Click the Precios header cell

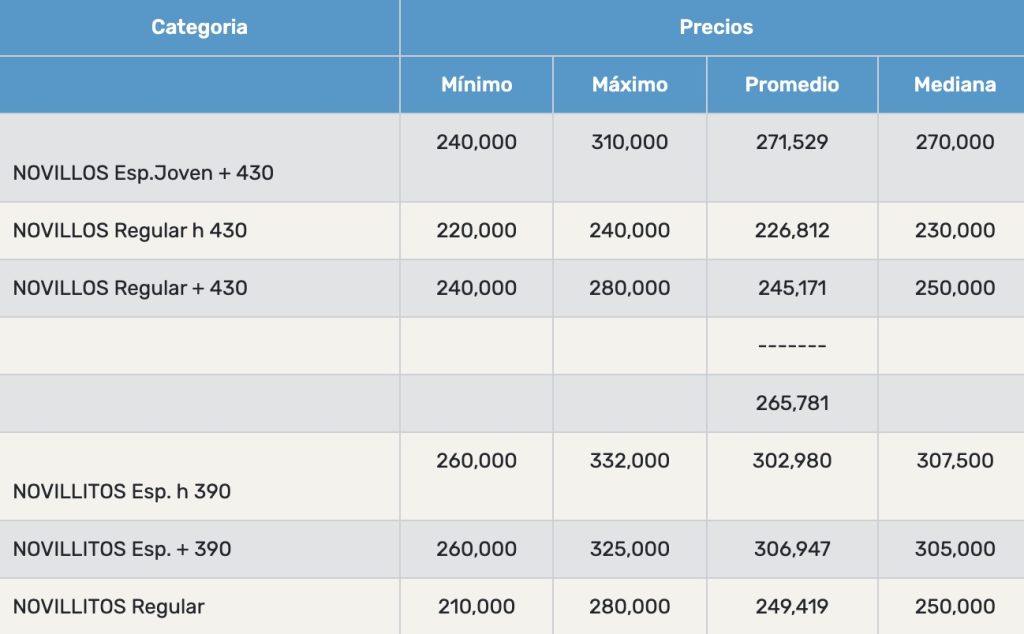(x=716, y=27)
